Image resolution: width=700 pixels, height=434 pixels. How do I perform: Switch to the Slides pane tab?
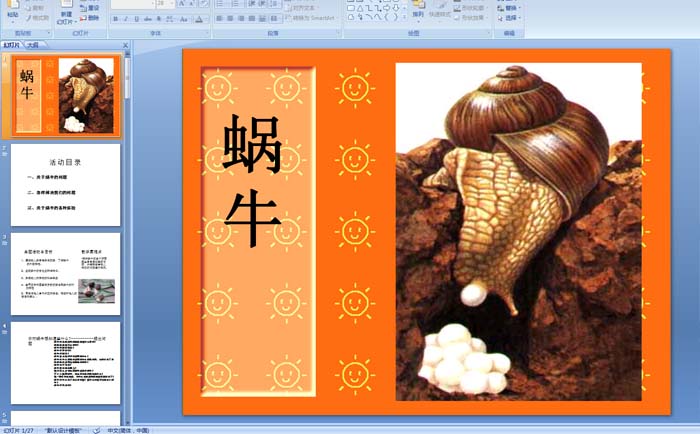11,45
